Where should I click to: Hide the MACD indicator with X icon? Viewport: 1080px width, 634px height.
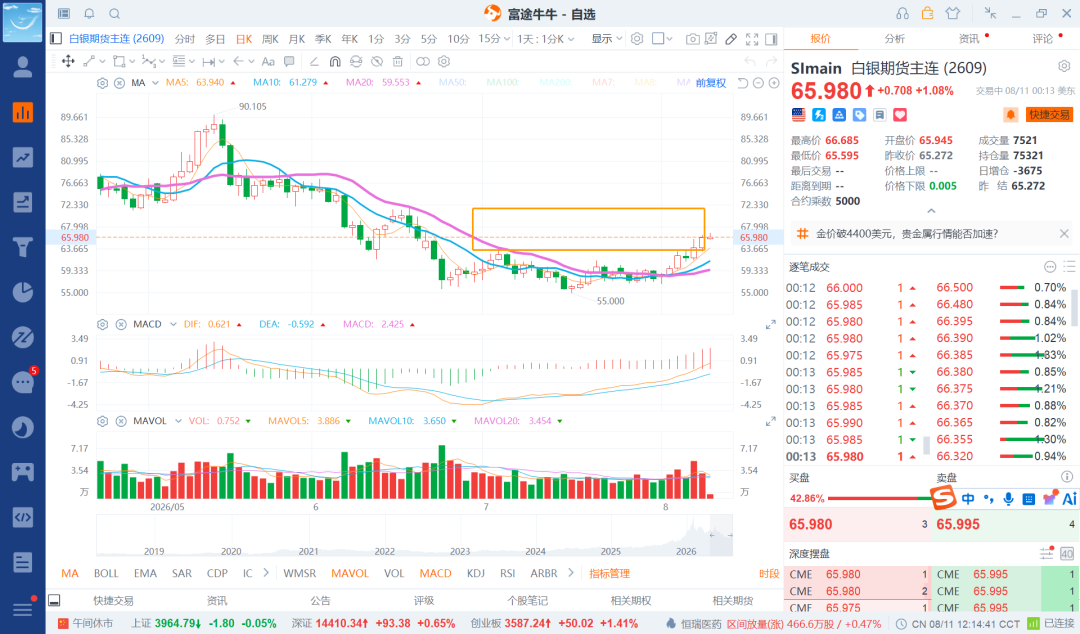tap(121, 324)
